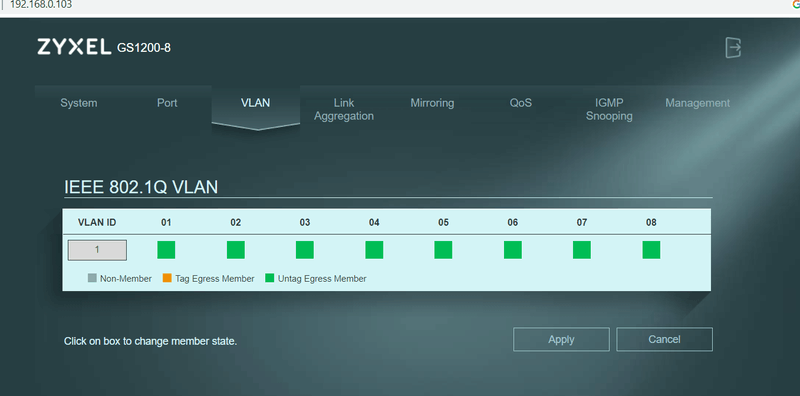800x396 pixels.
Task: Click the gray Non-Member legend swatch
Action: pyautogui.click(x=92, y=278)
